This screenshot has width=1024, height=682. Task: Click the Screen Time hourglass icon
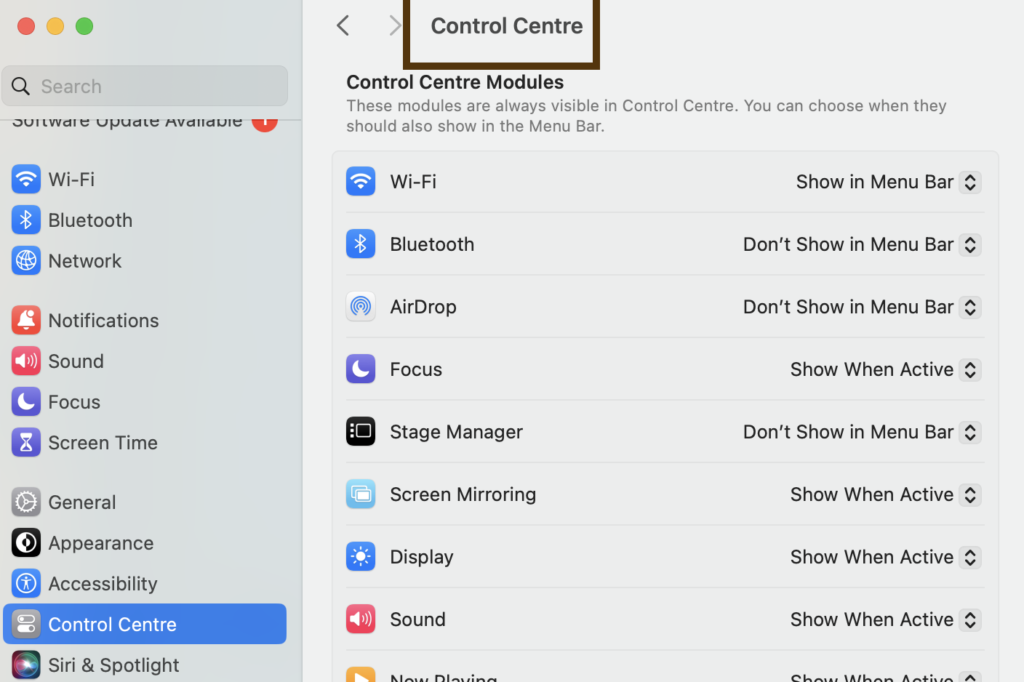point(26,443)
